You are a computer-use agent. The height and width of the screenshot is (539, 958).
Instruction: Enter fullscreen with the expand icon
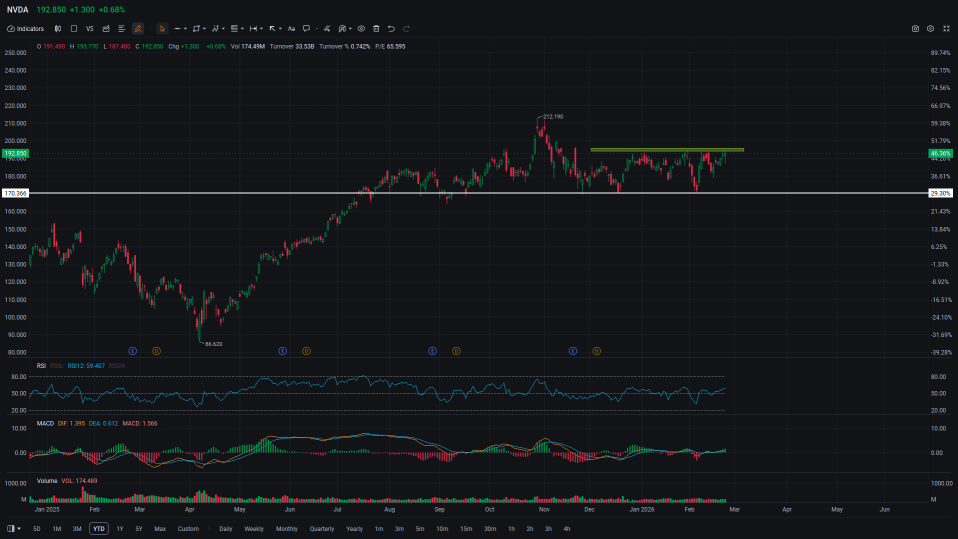946,29
